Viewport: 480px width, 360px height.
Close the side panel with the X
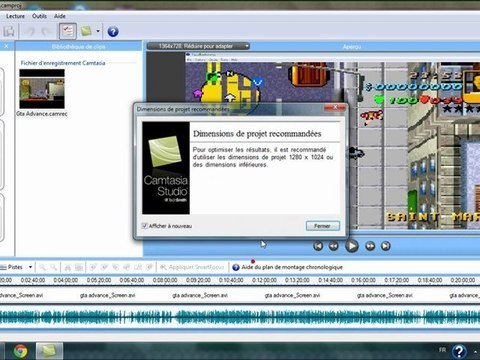6,46
